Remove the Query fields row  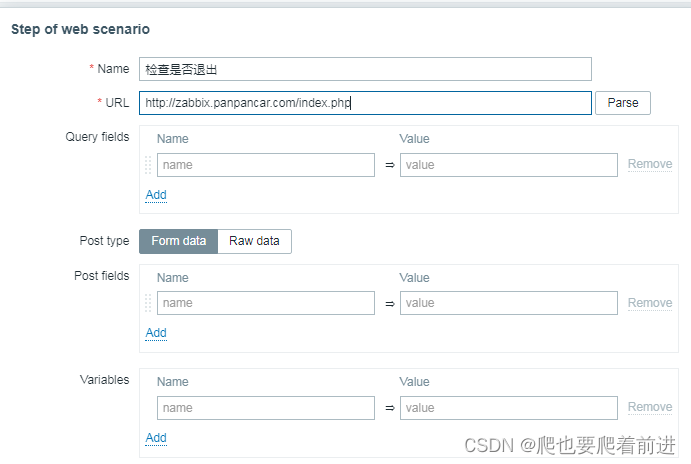(650, 164)
